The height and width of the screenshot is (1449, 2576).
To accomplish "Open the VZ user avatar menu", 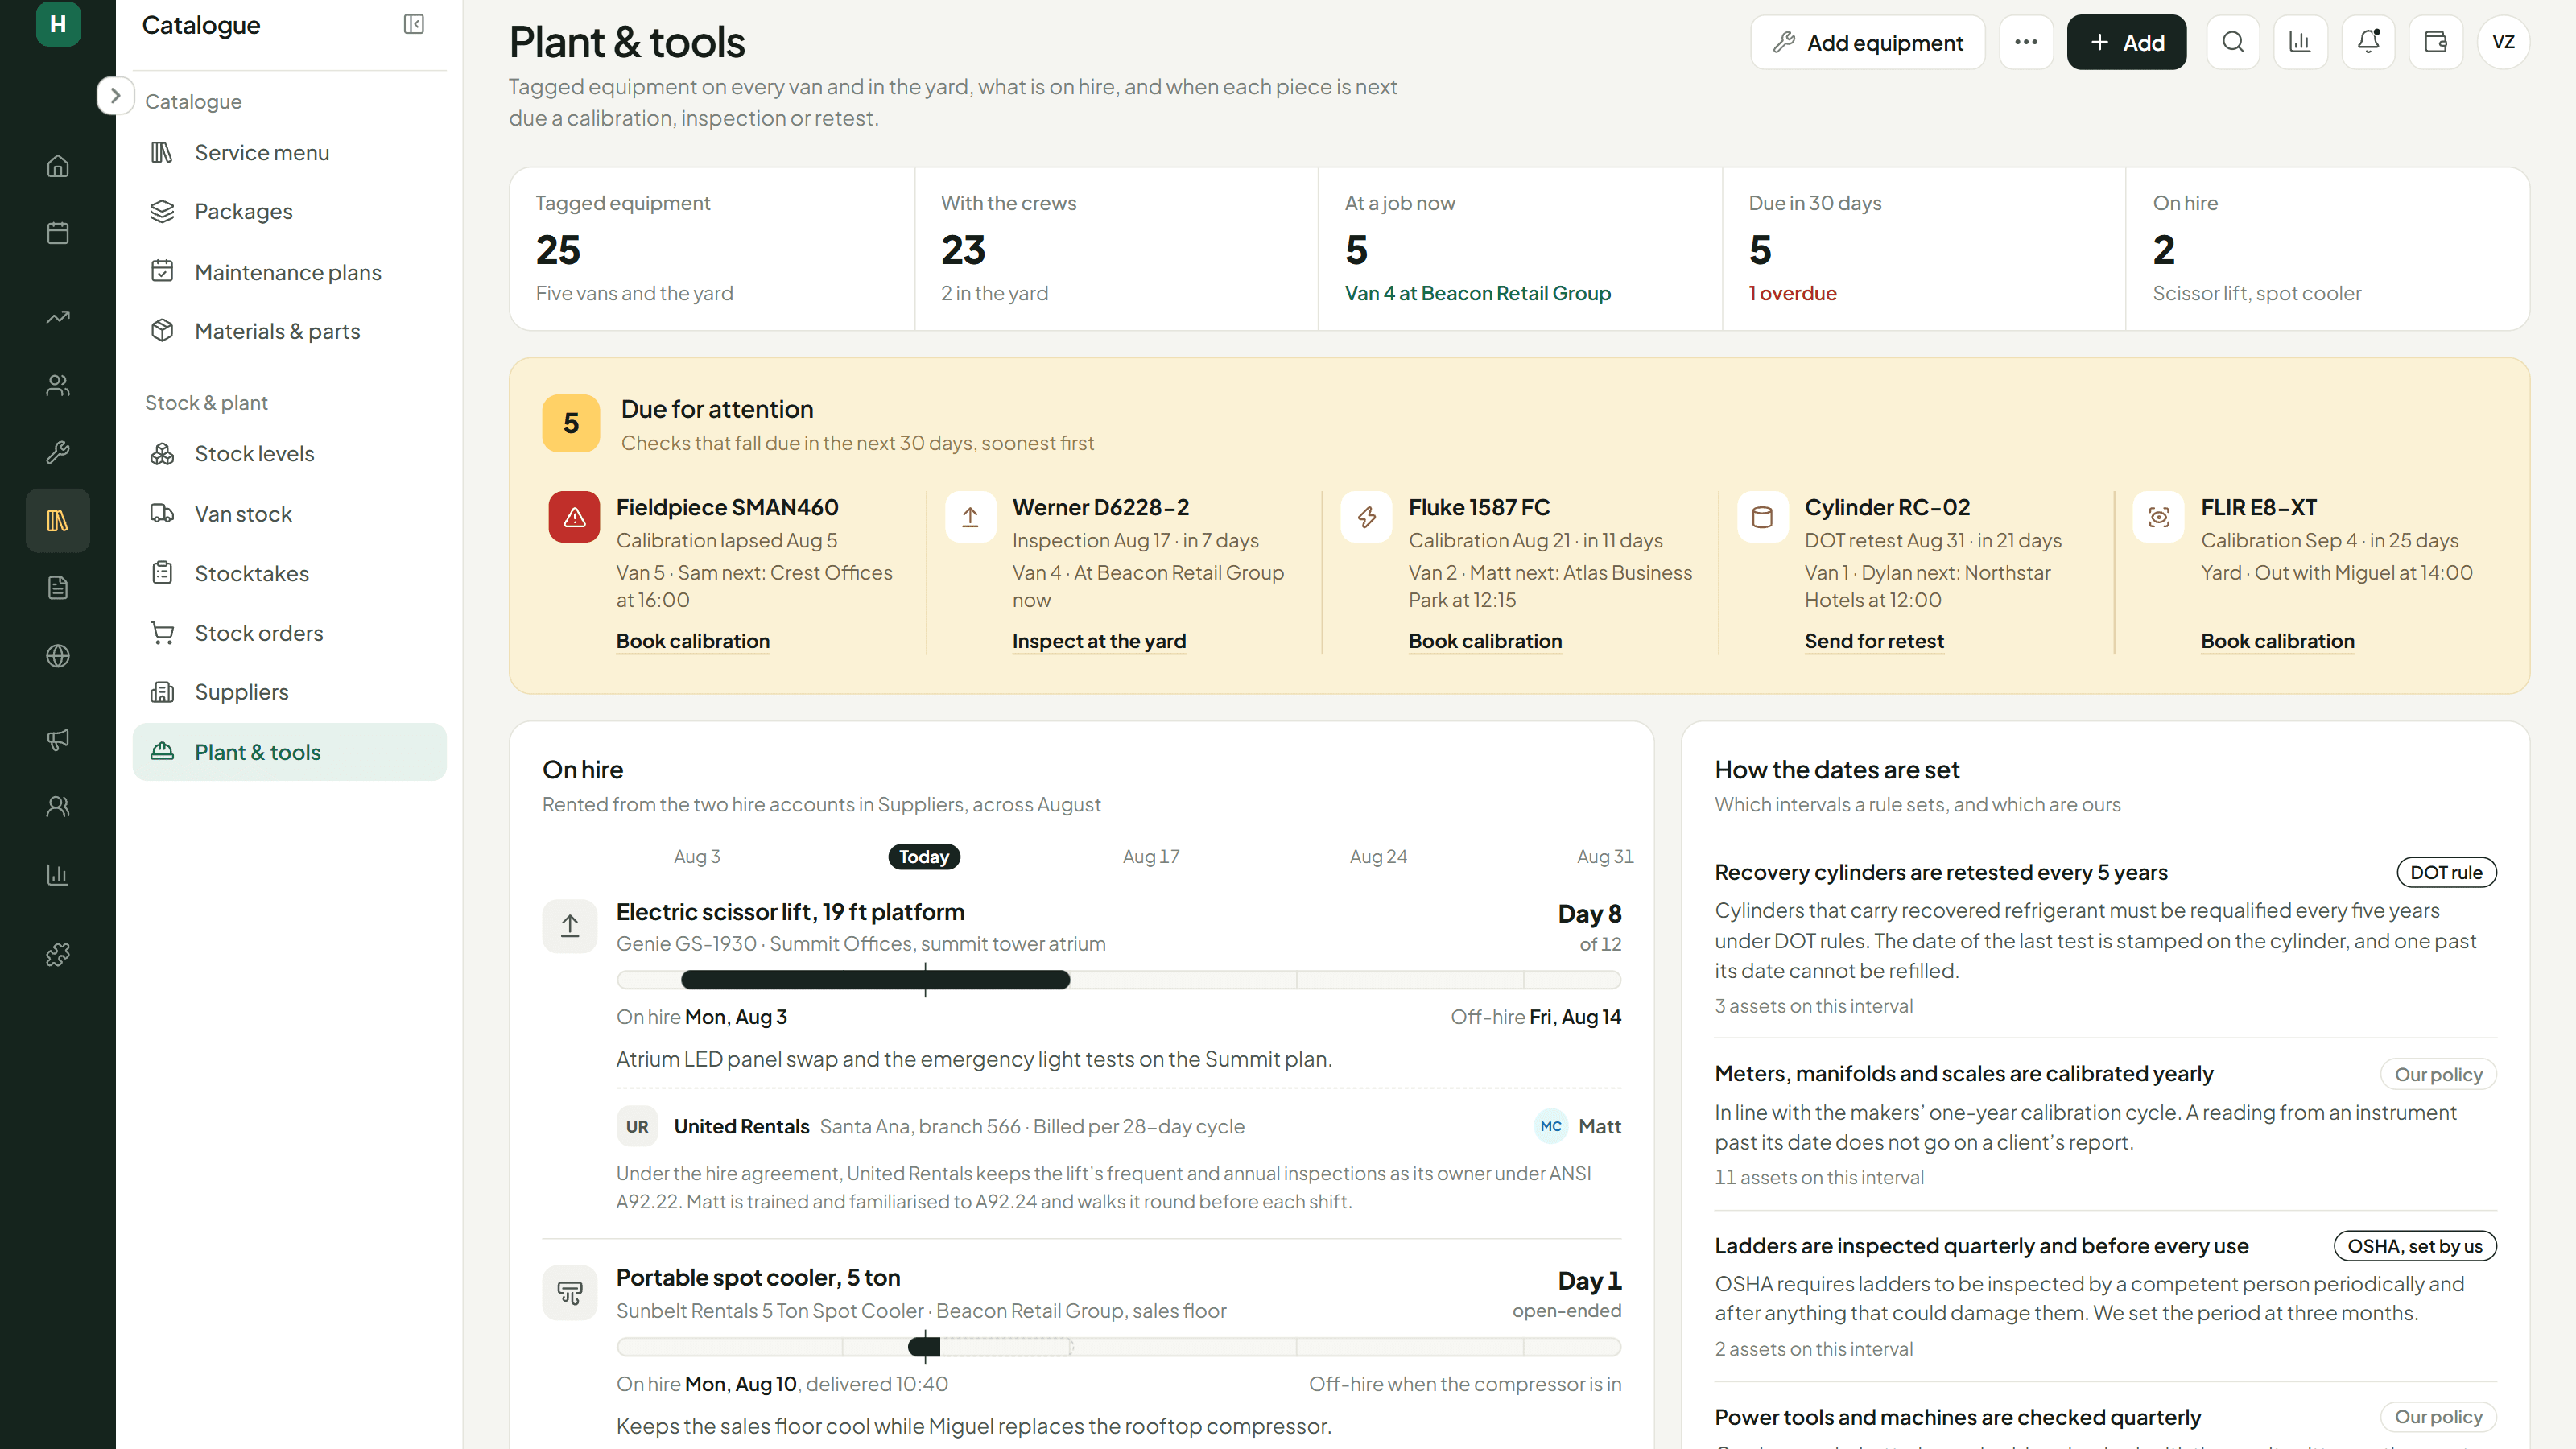I will pos(2503,42).
